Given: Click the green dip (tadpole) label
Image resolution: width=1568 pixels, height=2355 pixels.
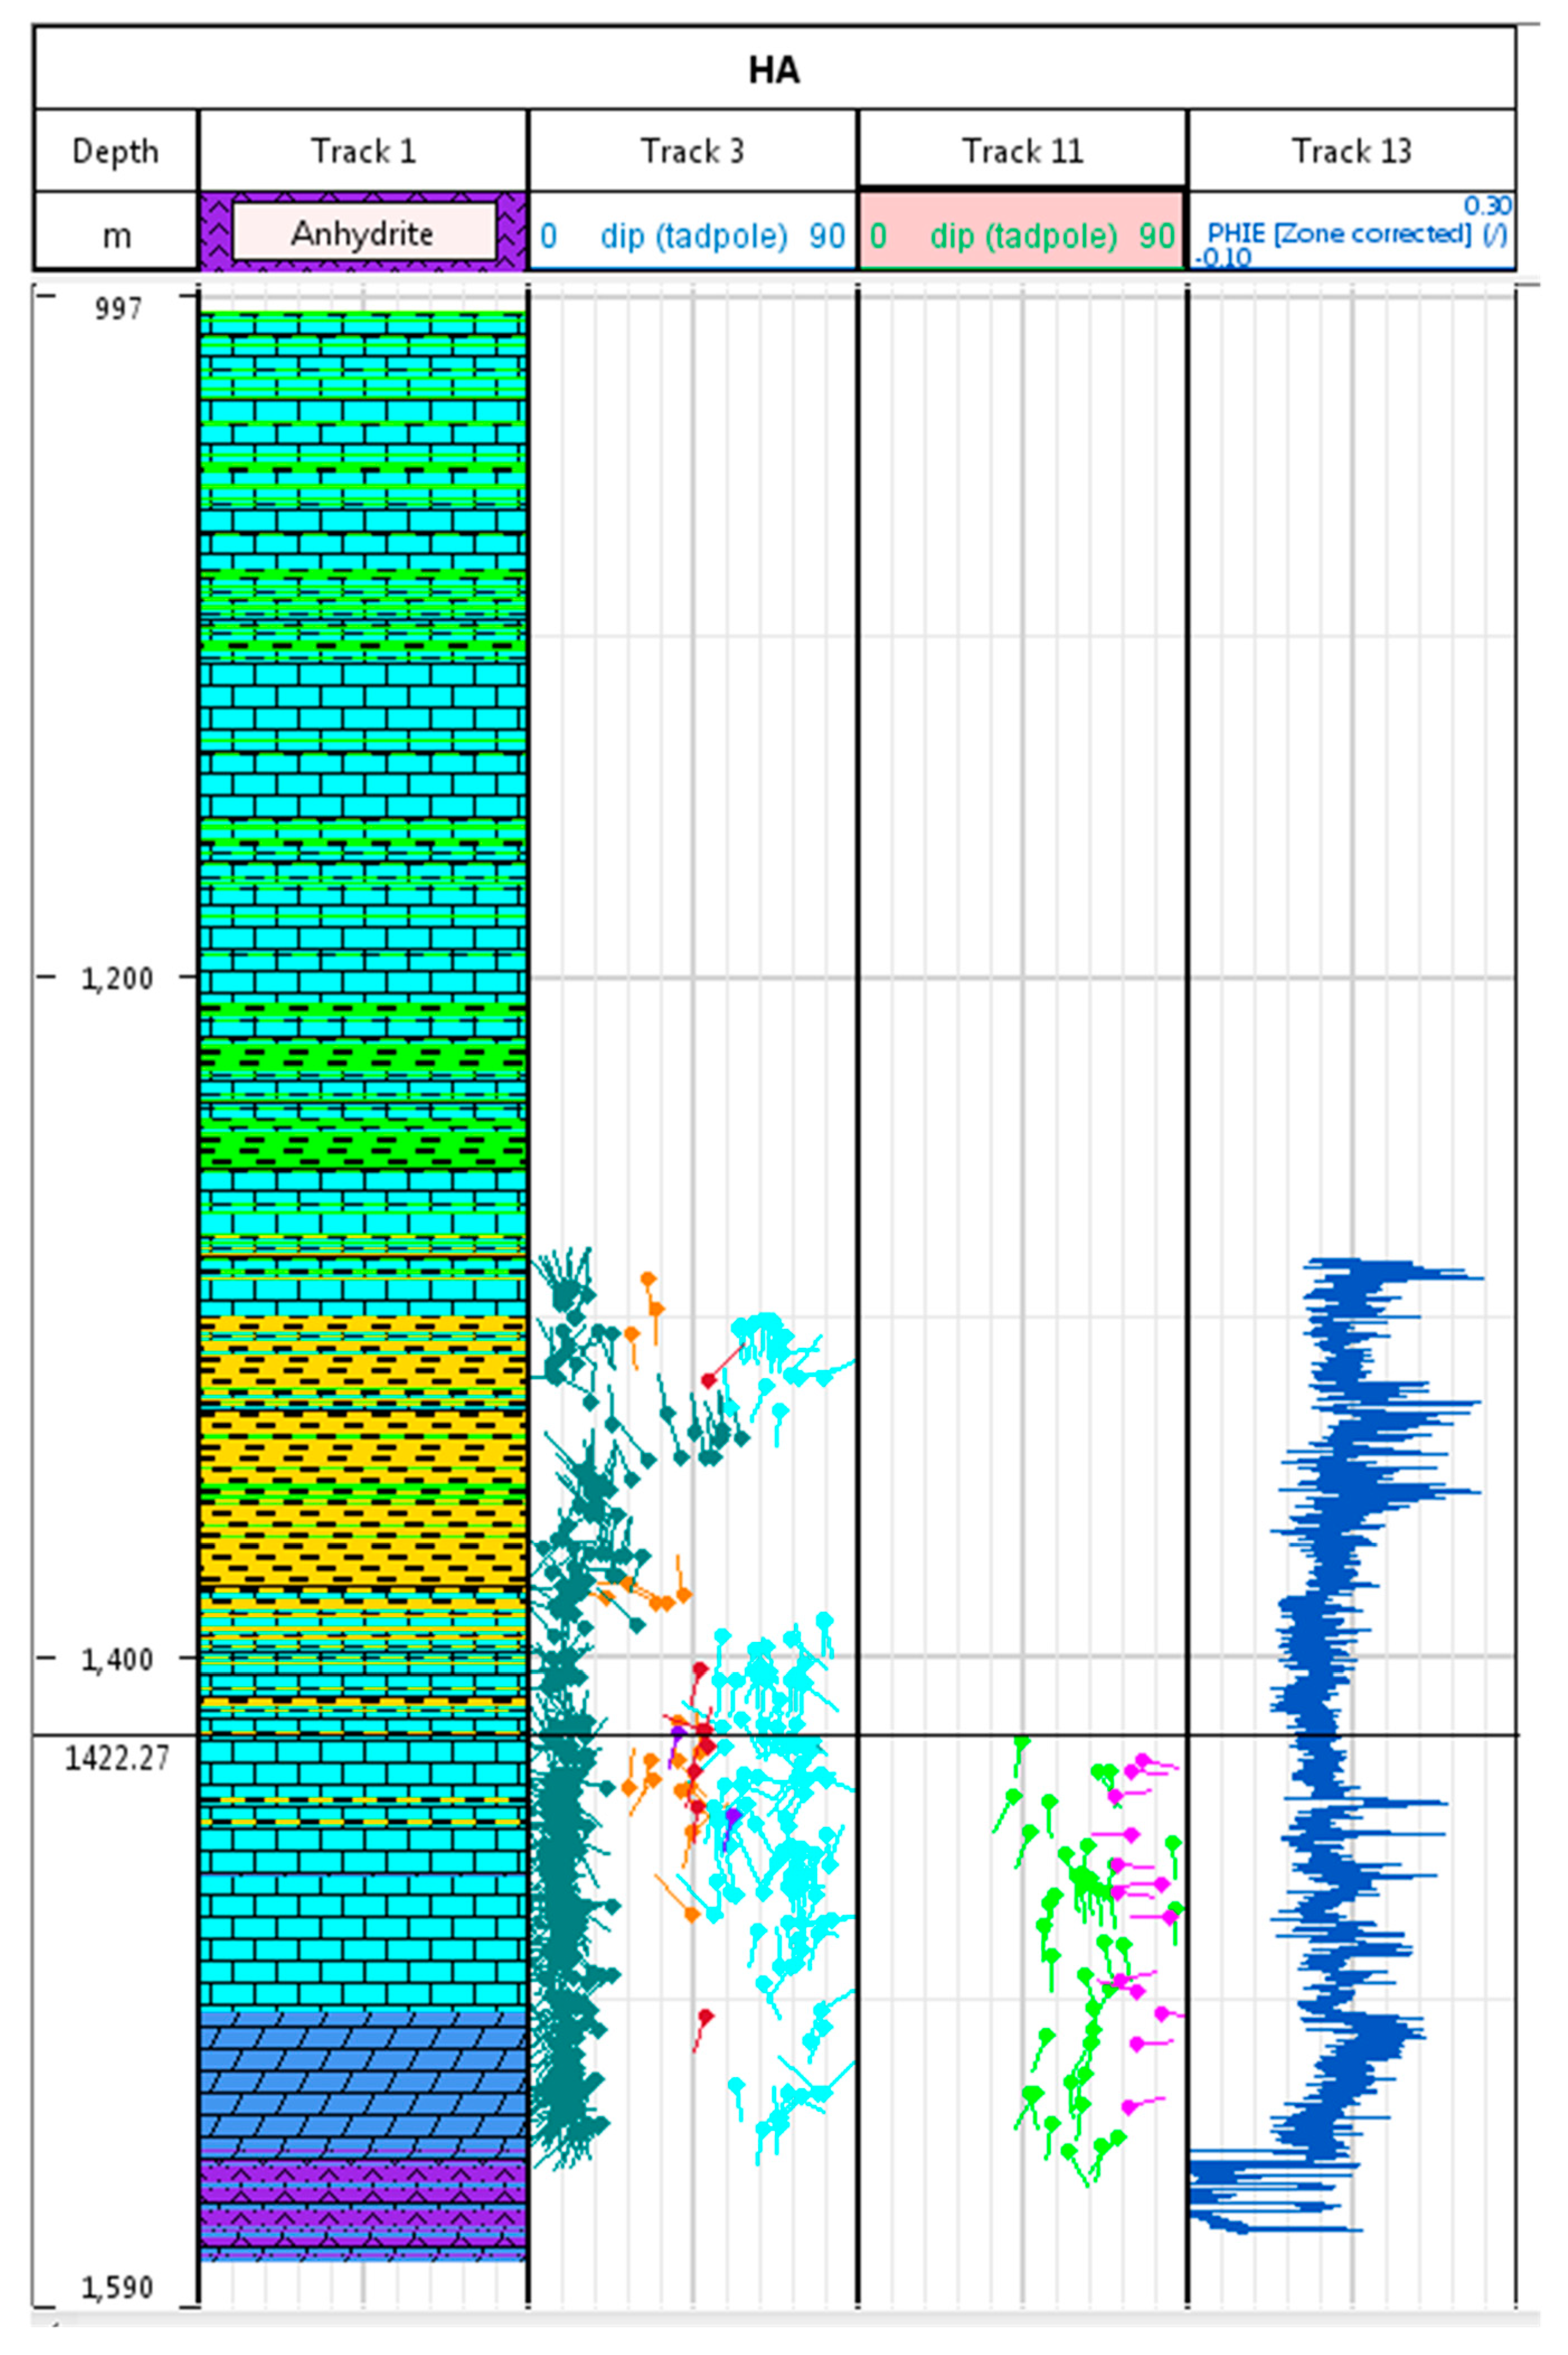Looking at the screenshot, I should (1024, 236).
